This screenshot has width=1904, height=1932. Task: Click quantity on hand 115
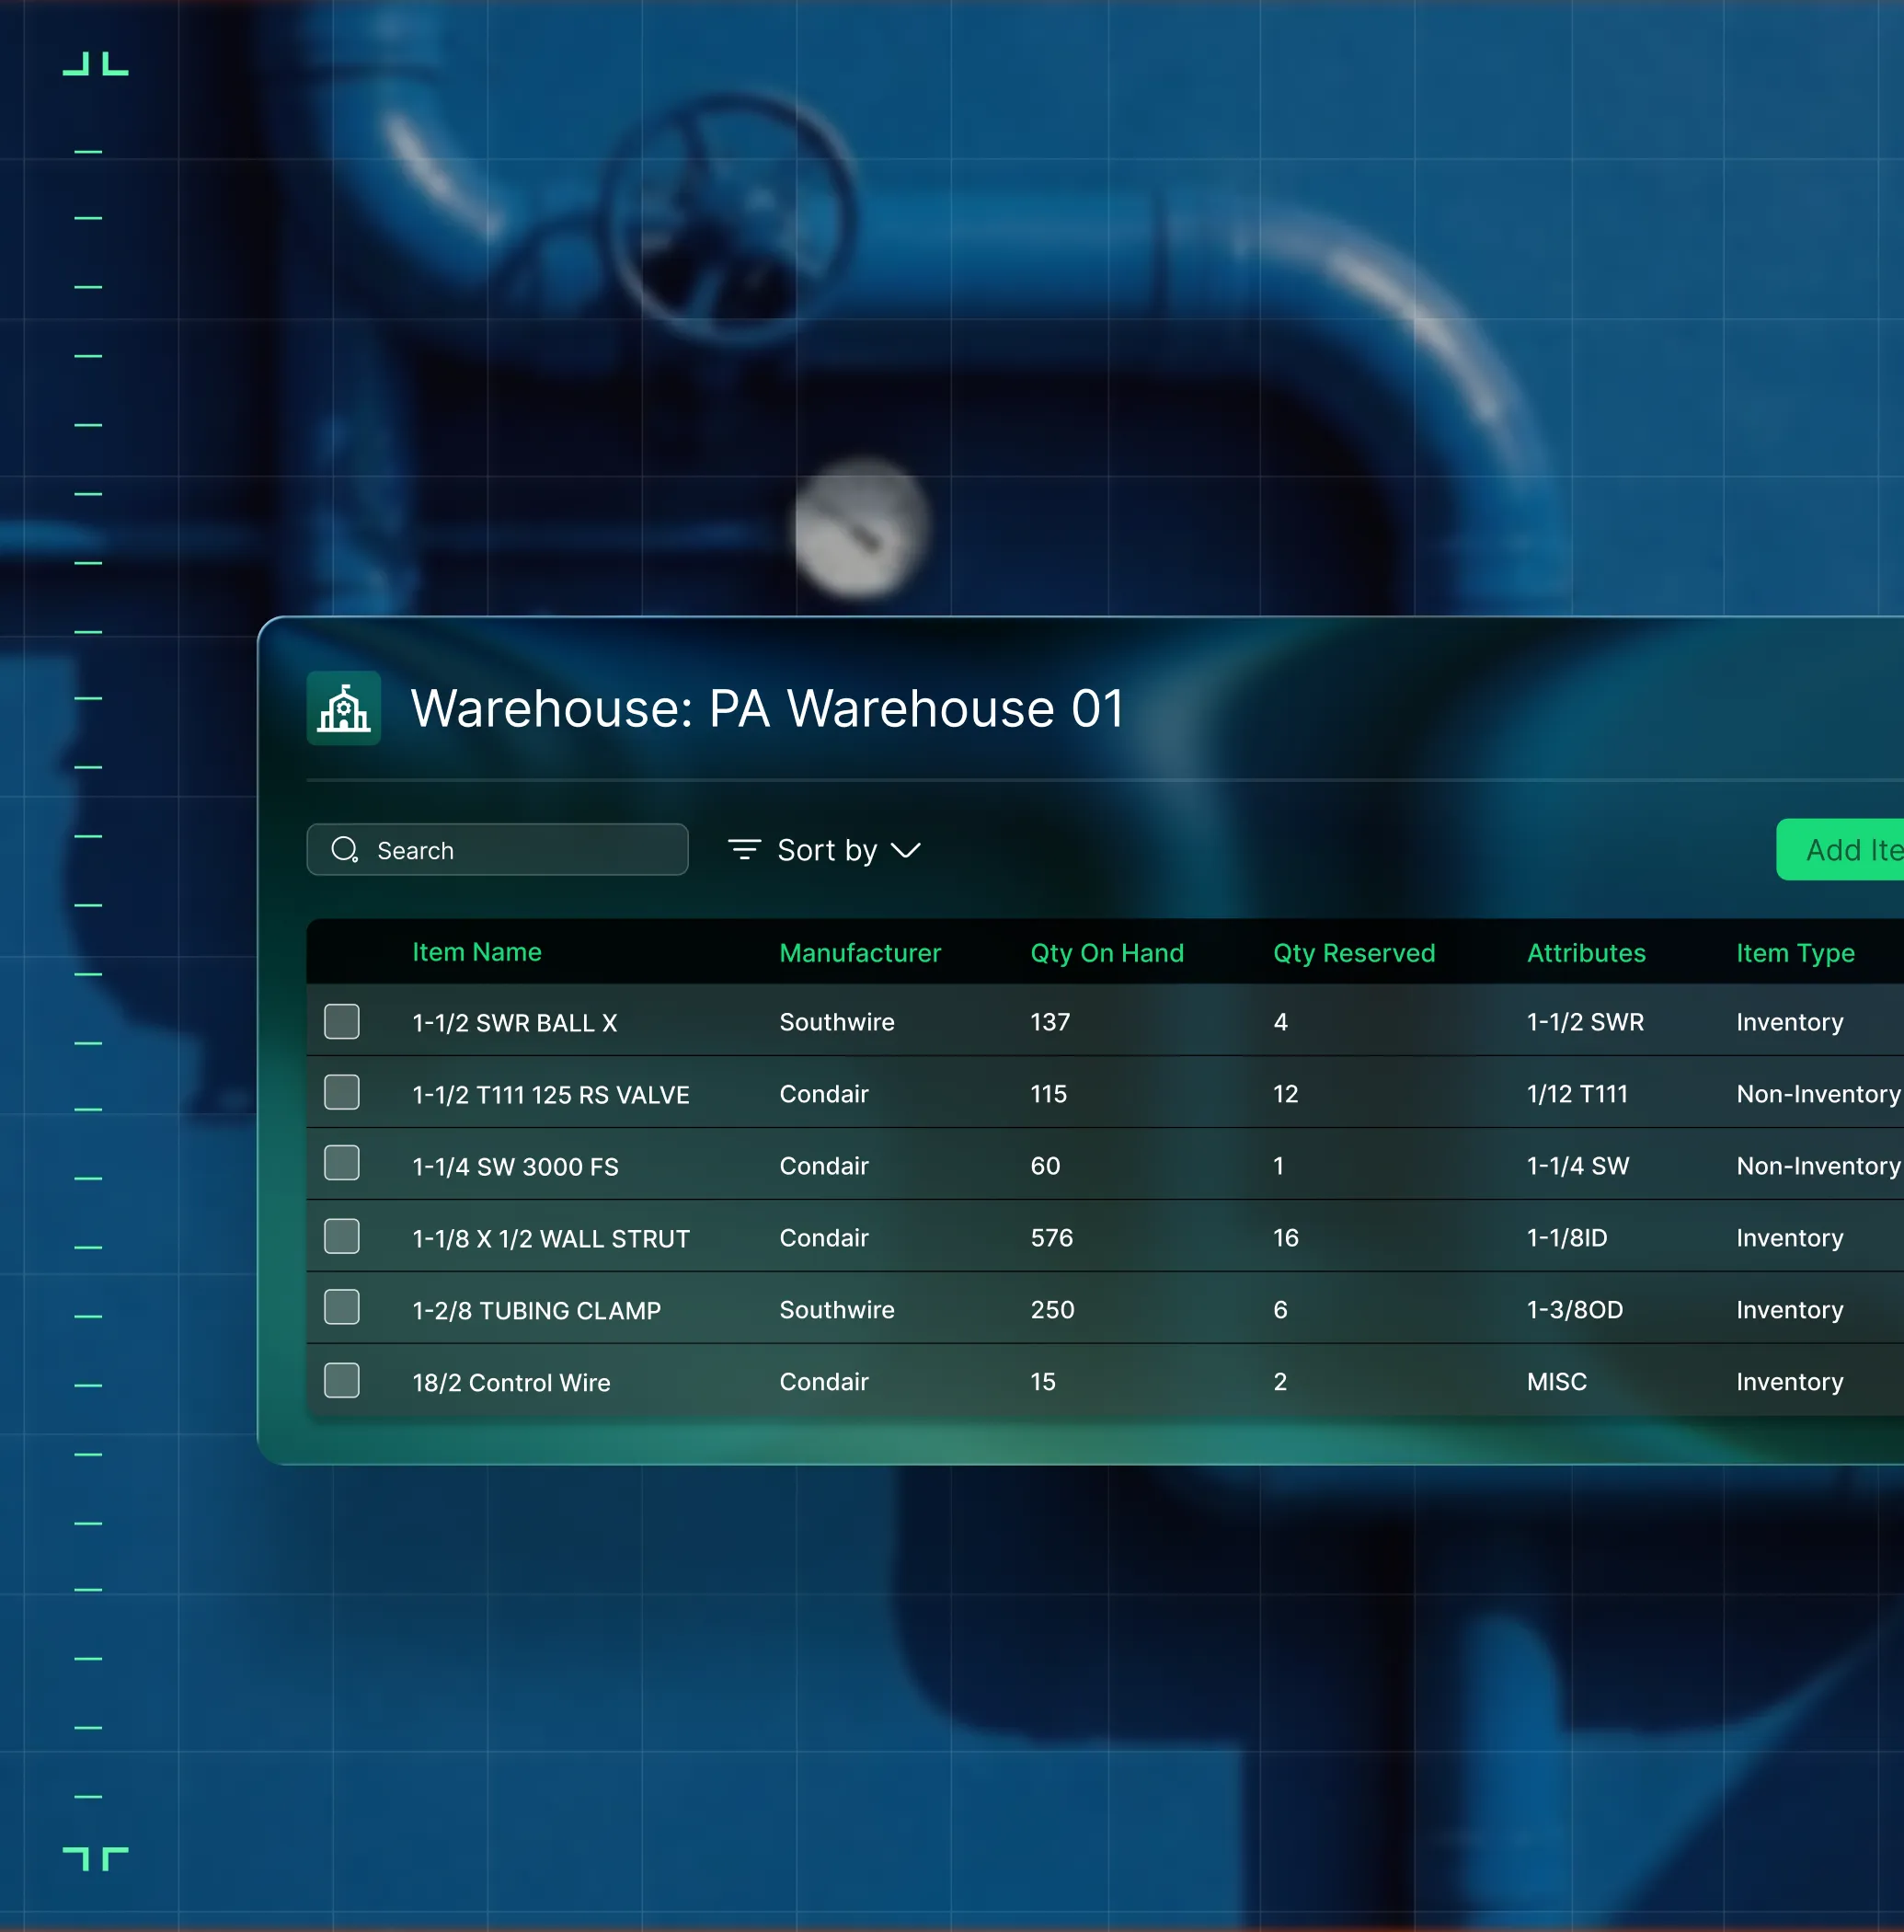pos(1049,1094)
